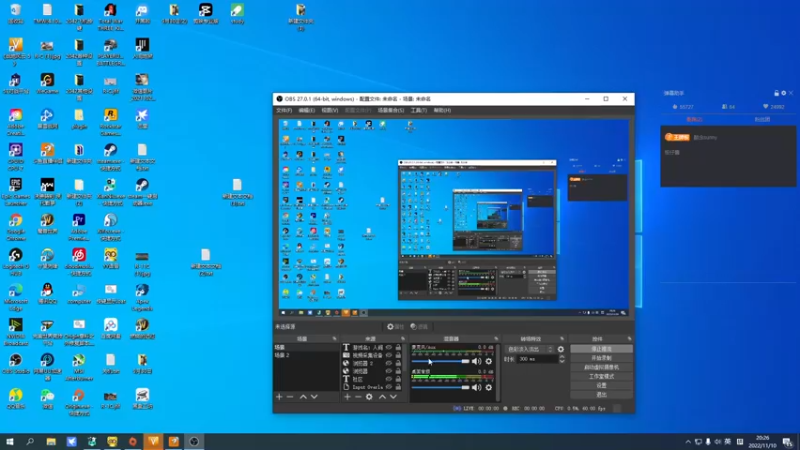Click 停止推流 stop streaming button
The image size is (800, 450).
pos(602,349)
